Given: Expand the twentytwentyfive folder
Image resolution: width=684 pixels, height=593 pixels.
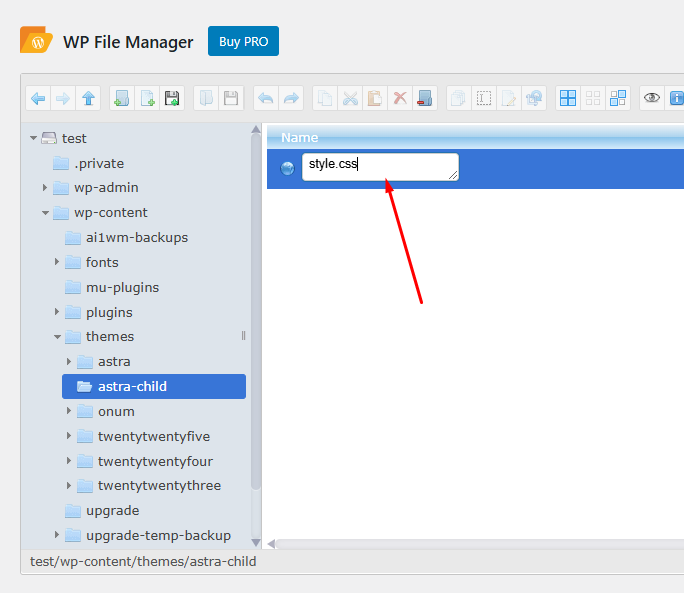Looking at the screenshot, I should tap(69, 436).
